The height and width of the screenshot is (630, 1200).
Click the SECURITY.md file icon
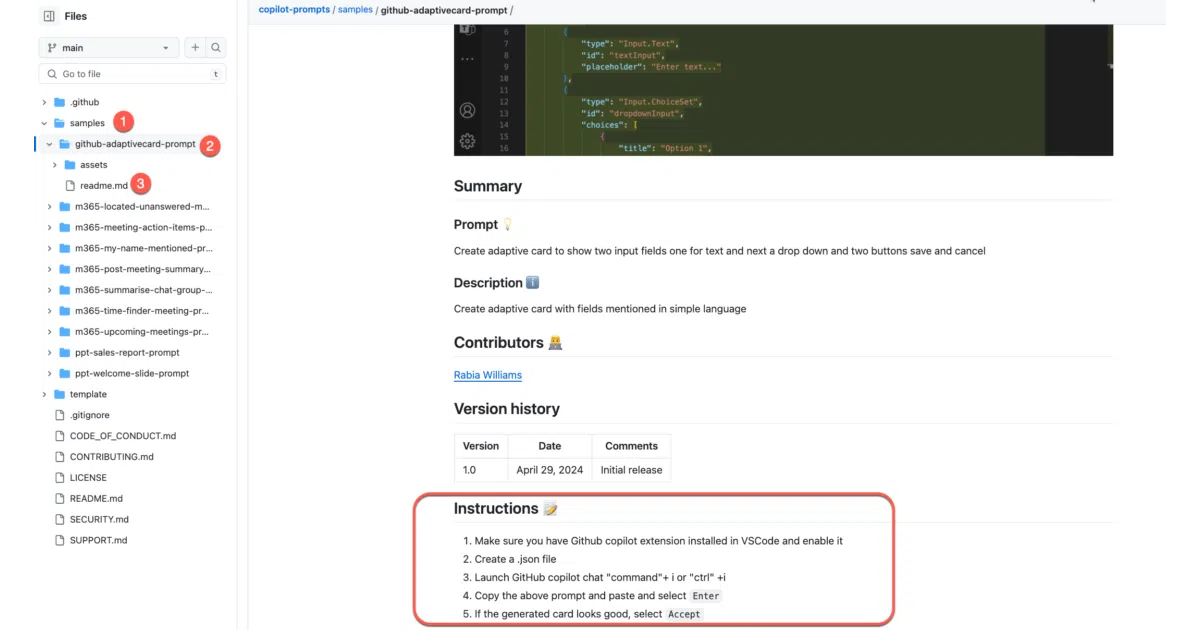point(60,519)
